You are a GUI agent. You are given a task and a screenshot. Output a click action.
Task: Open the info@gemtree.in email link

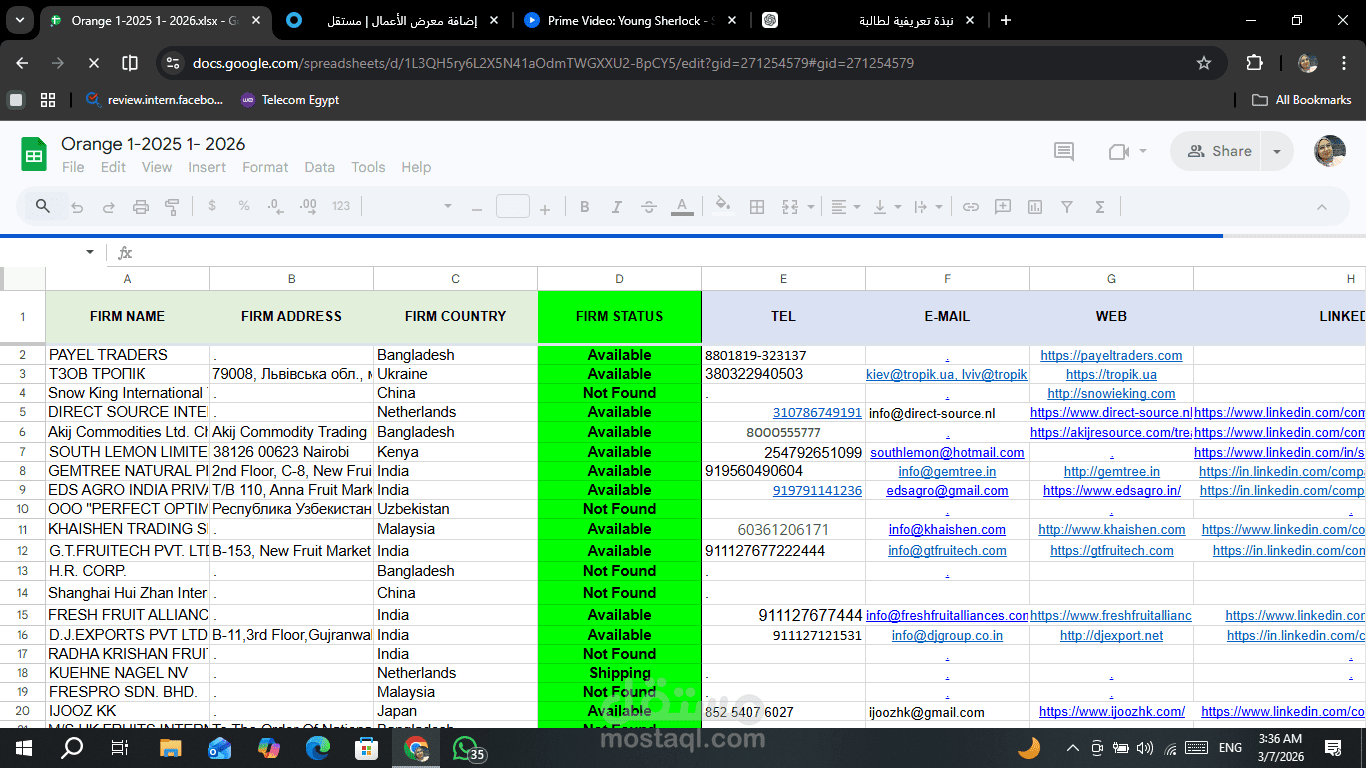947,471
